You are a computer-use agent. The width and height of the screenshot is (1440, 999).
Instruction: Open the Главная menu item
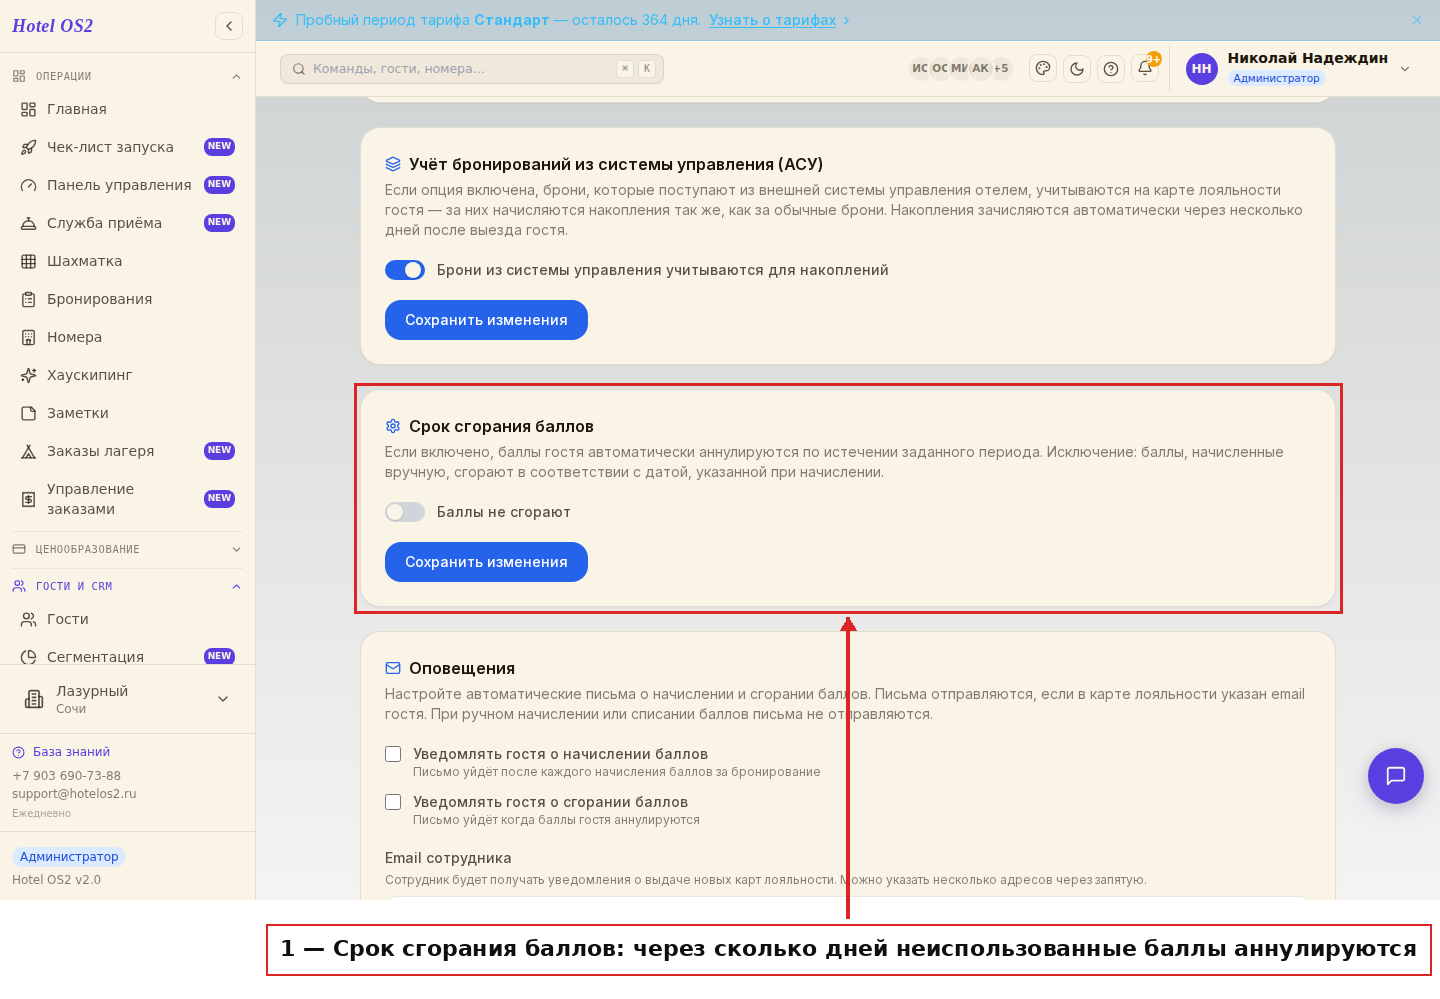pyautogui.click(x=127, y=109)
